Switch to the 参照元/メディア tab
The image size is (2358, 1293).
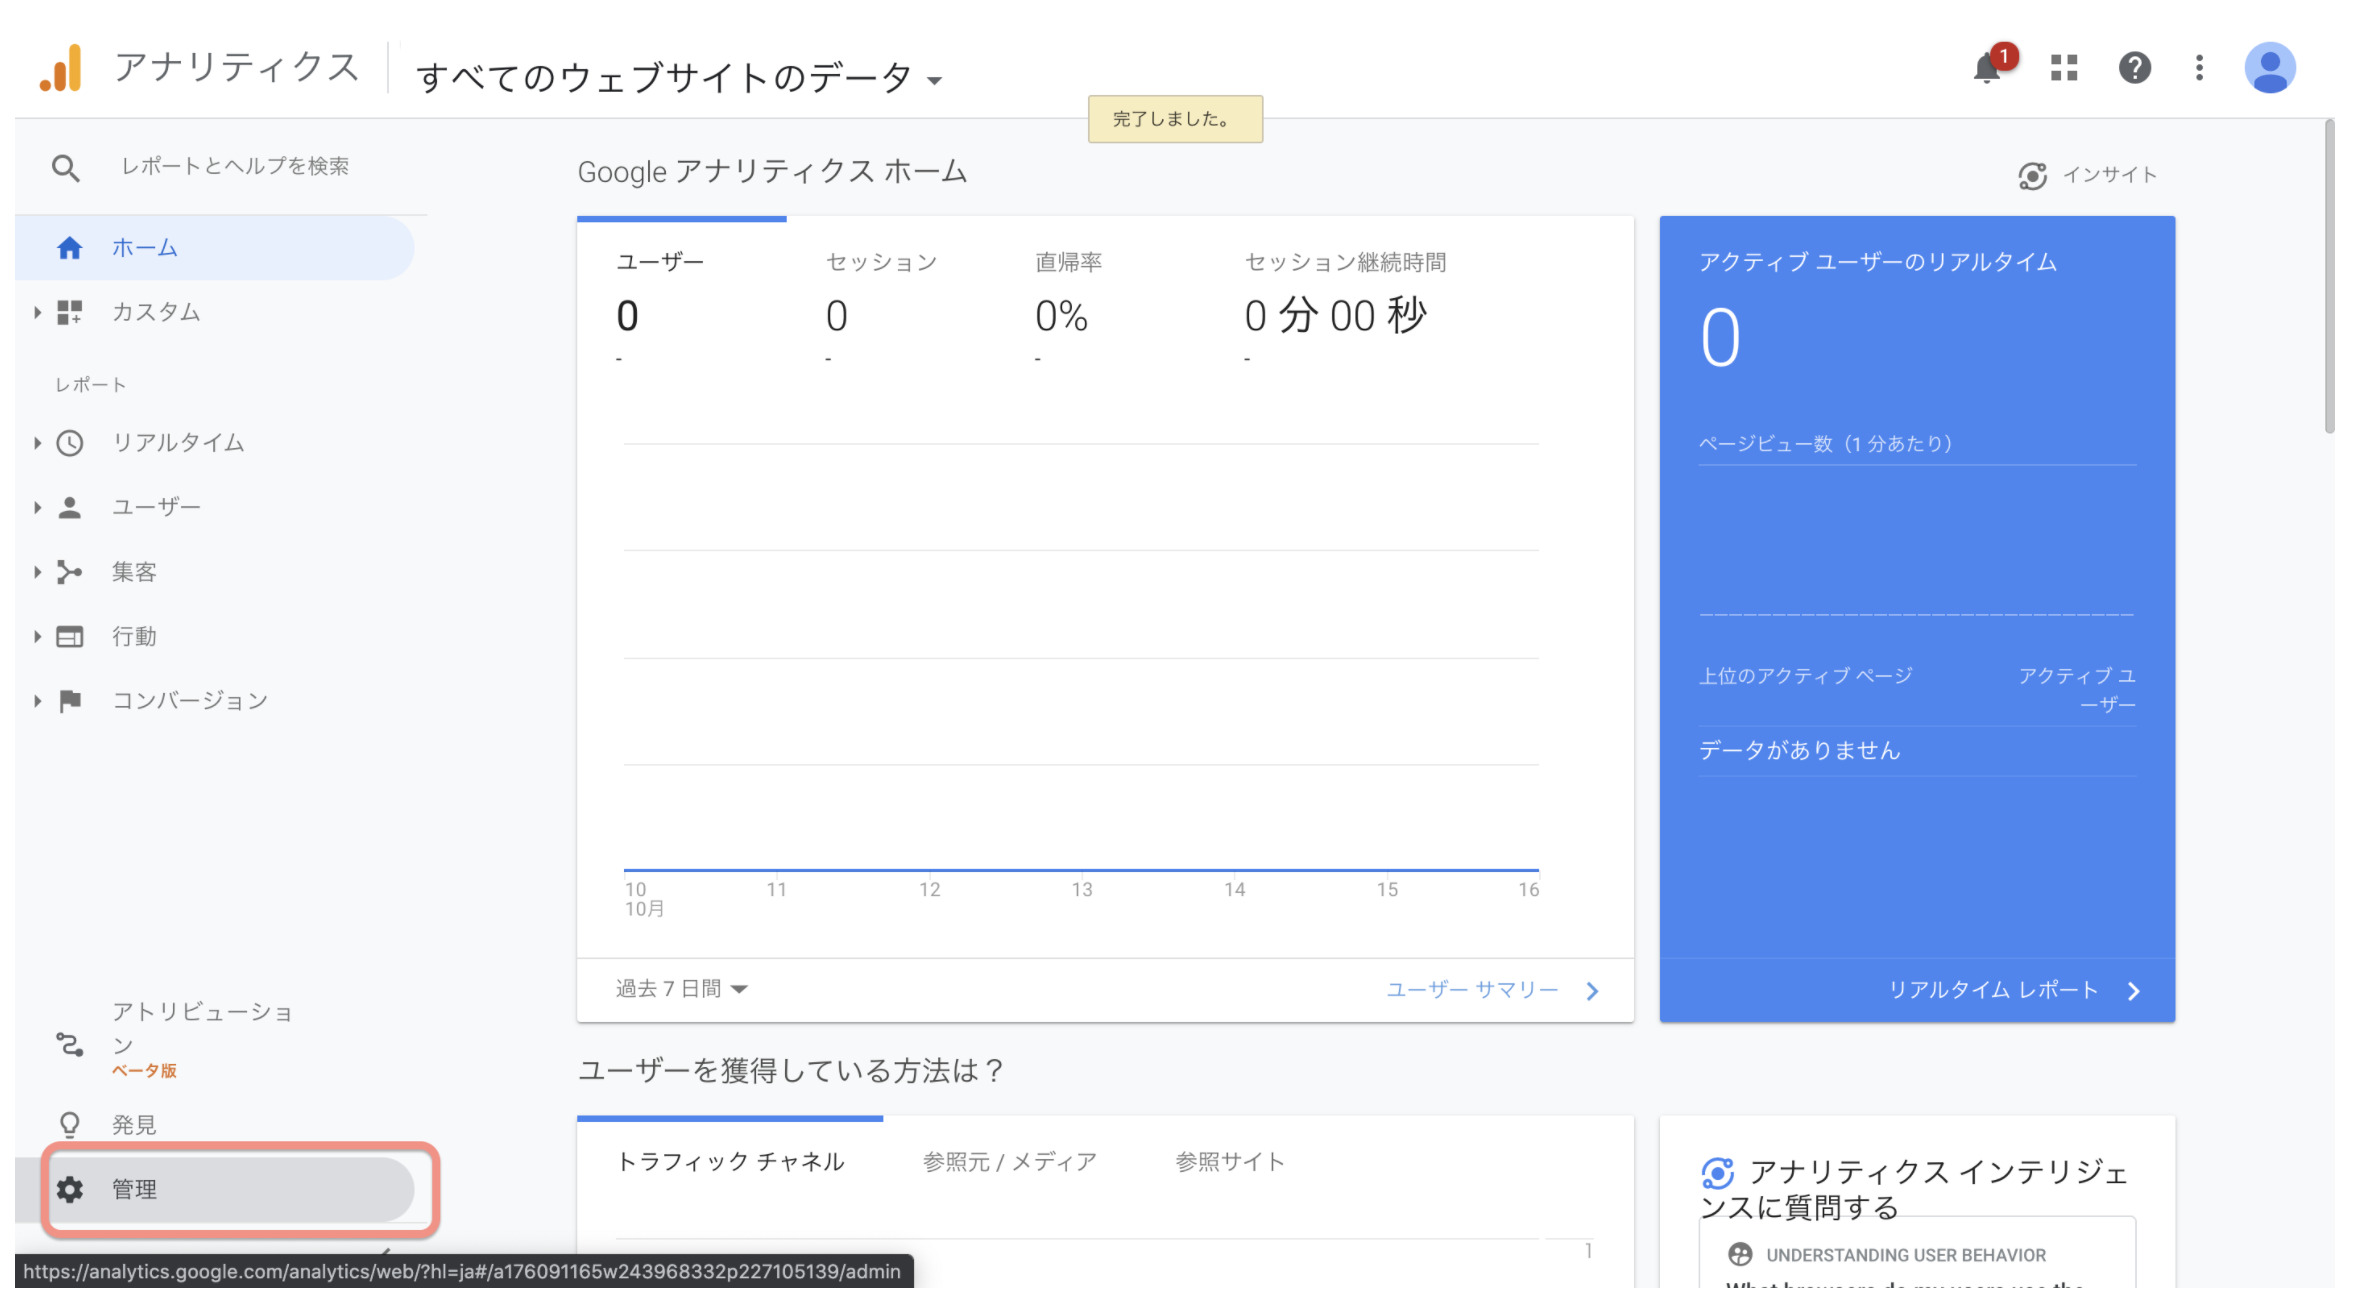(x=1009, y=1161)
